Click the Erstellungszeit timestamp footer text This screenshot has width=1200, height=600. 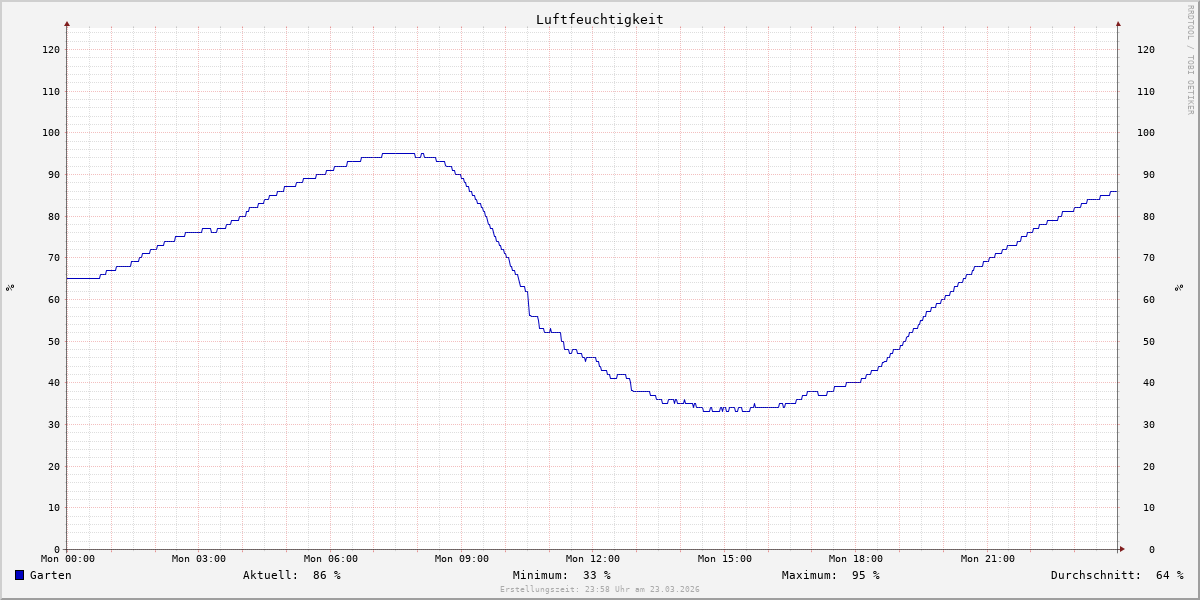point(599,590)
